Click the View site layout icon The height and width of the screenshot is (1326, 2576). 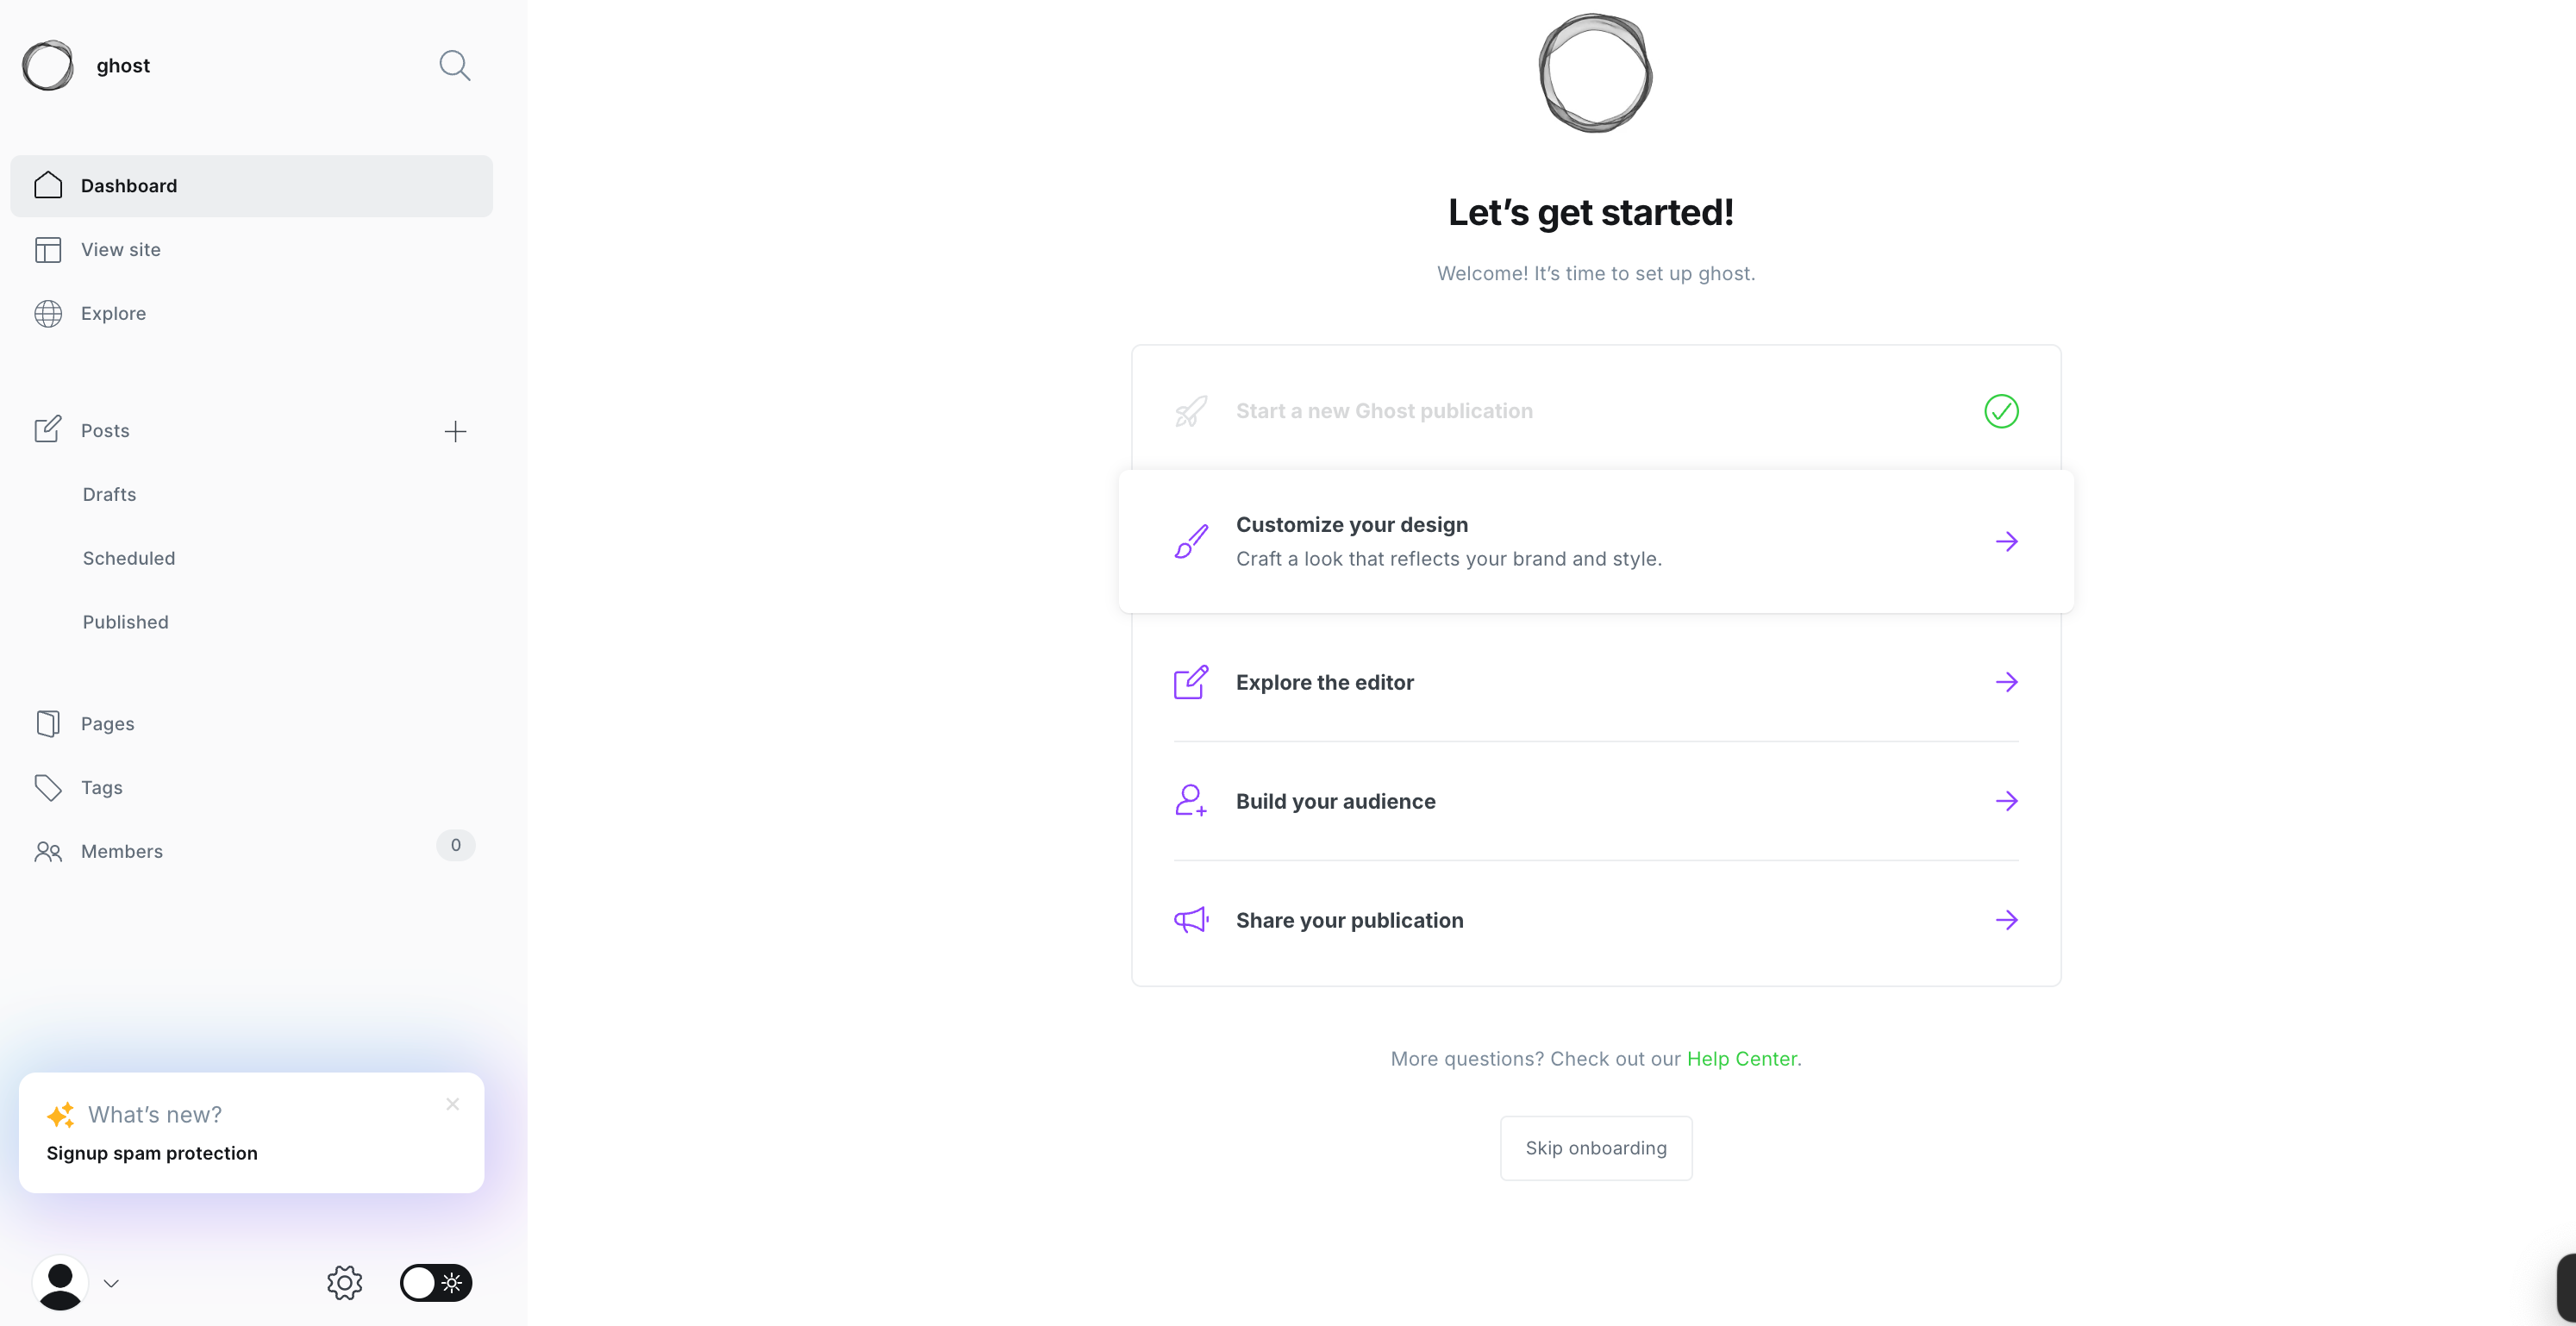[x=48, y=250]
